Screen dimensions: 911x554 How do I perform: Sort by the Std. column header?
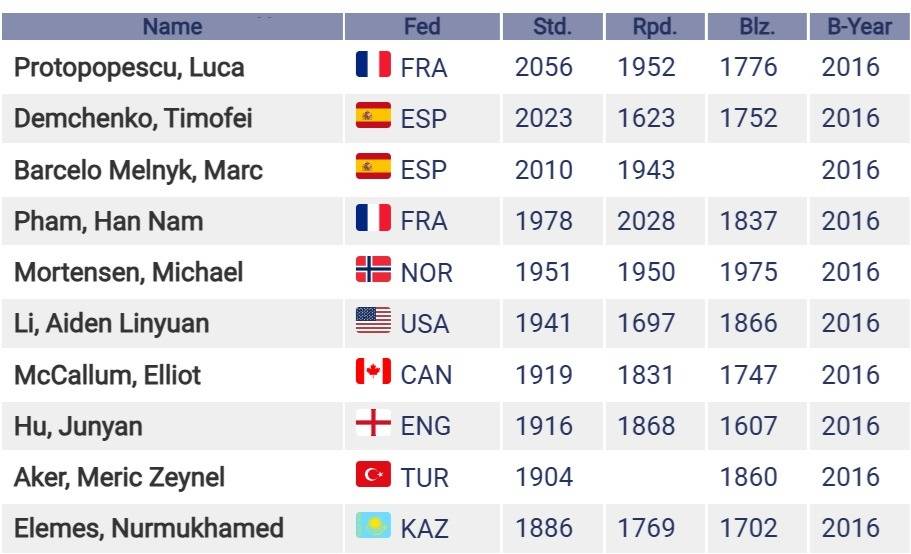tap(552, 27)
